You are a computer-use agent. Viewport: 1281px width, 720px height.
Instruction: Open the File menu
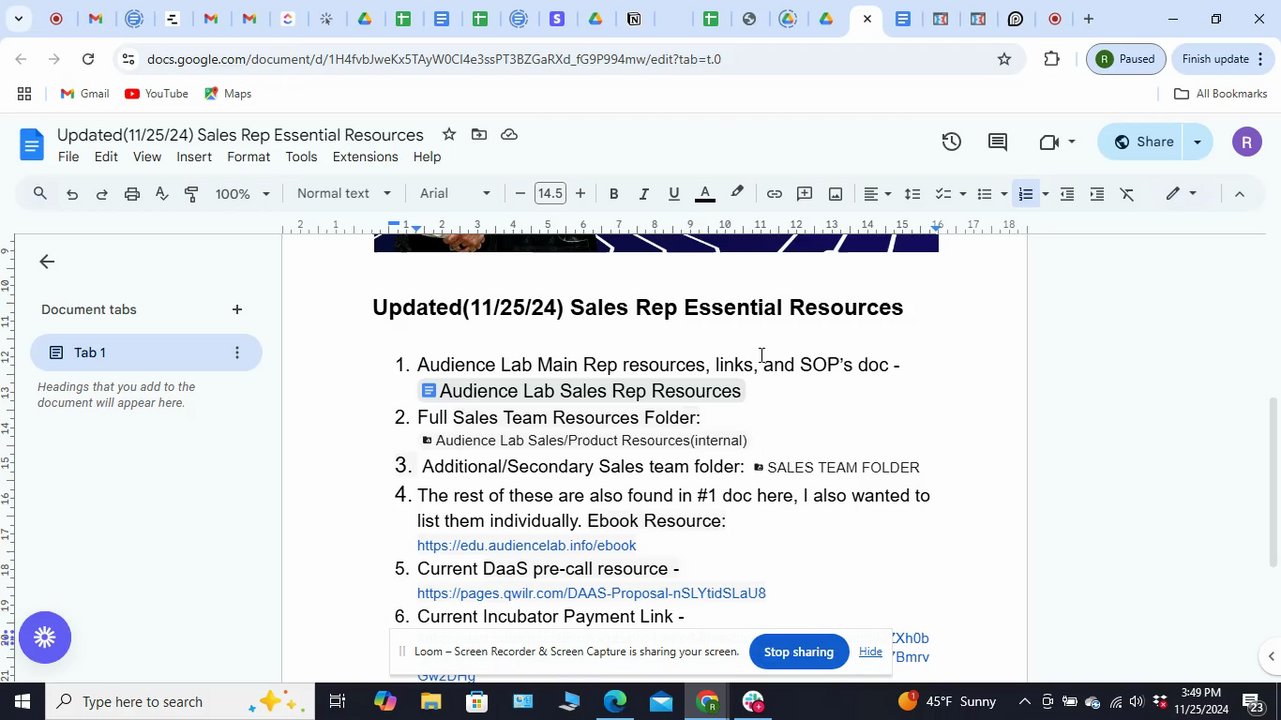(68, 157)
